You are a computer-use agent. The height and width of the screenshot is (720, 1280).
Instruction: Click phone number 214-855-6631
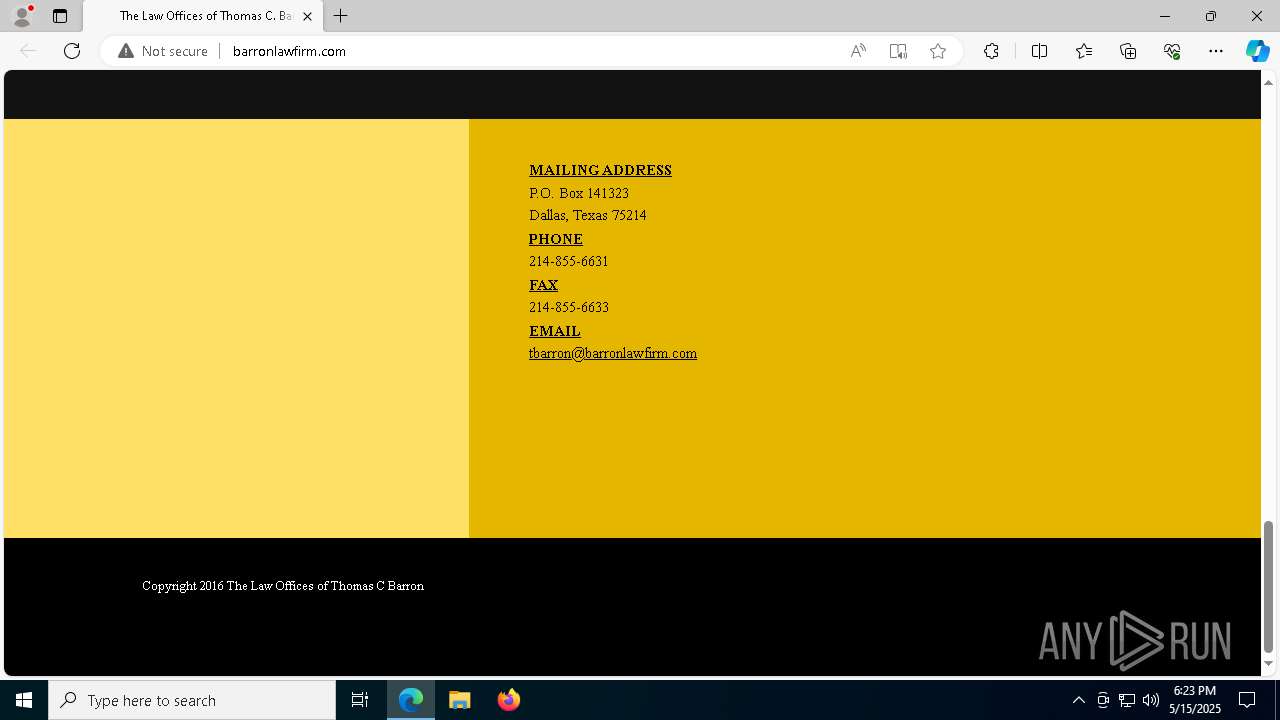click(x=569, y=261)
